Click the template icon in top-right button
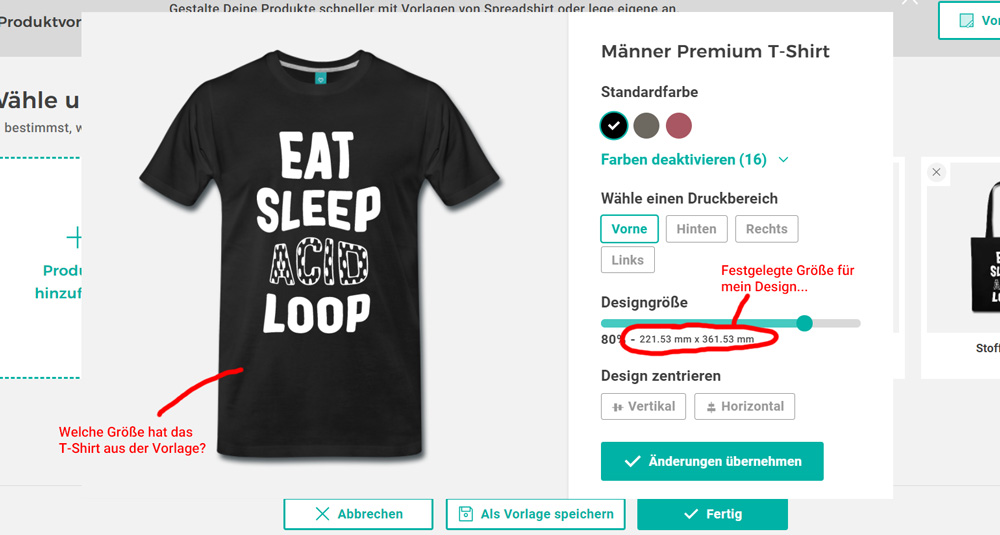 tap(966, 20)
